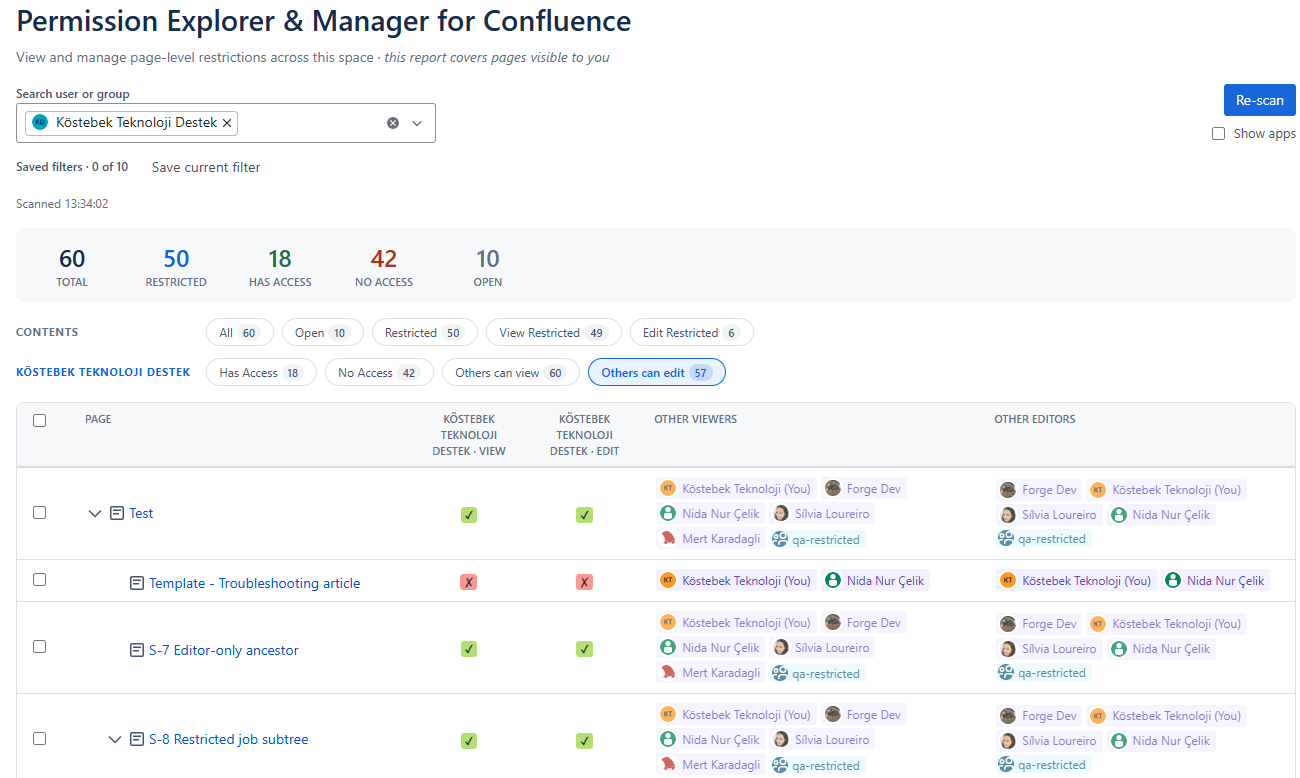Viewport: 1300px width, 778px height.
Task: Collapse the Test page tree chevron
Action: click(x=95, y=513)
